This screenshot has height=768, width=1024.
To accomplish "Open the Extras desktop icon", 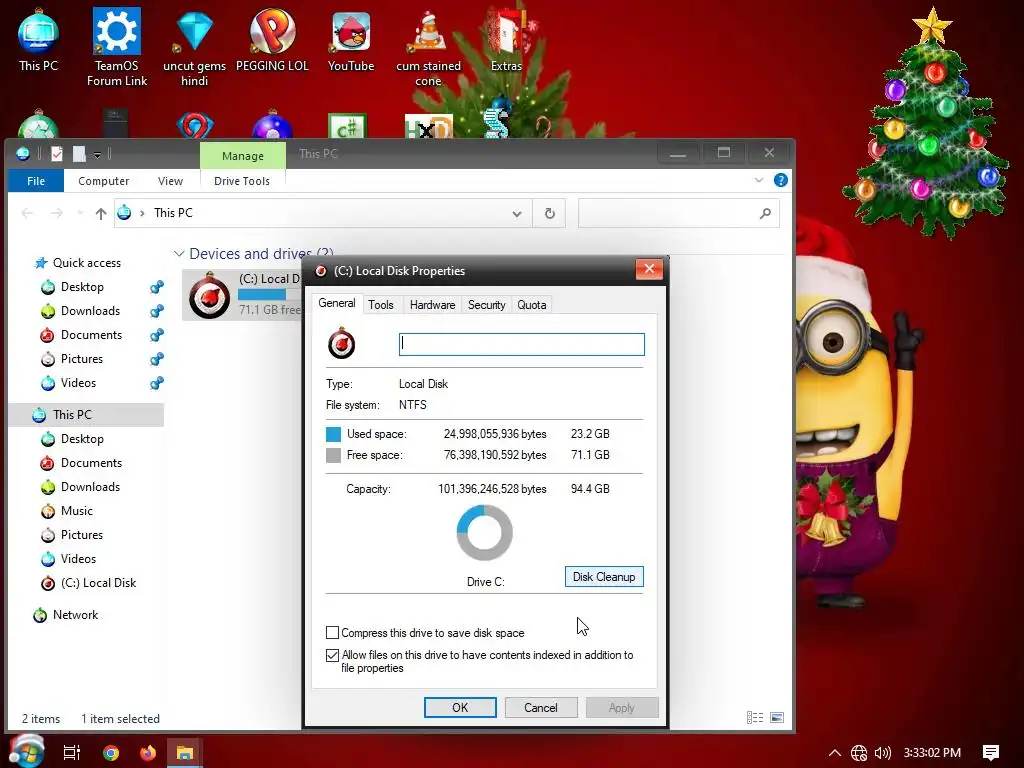I will tap(506, 40).
